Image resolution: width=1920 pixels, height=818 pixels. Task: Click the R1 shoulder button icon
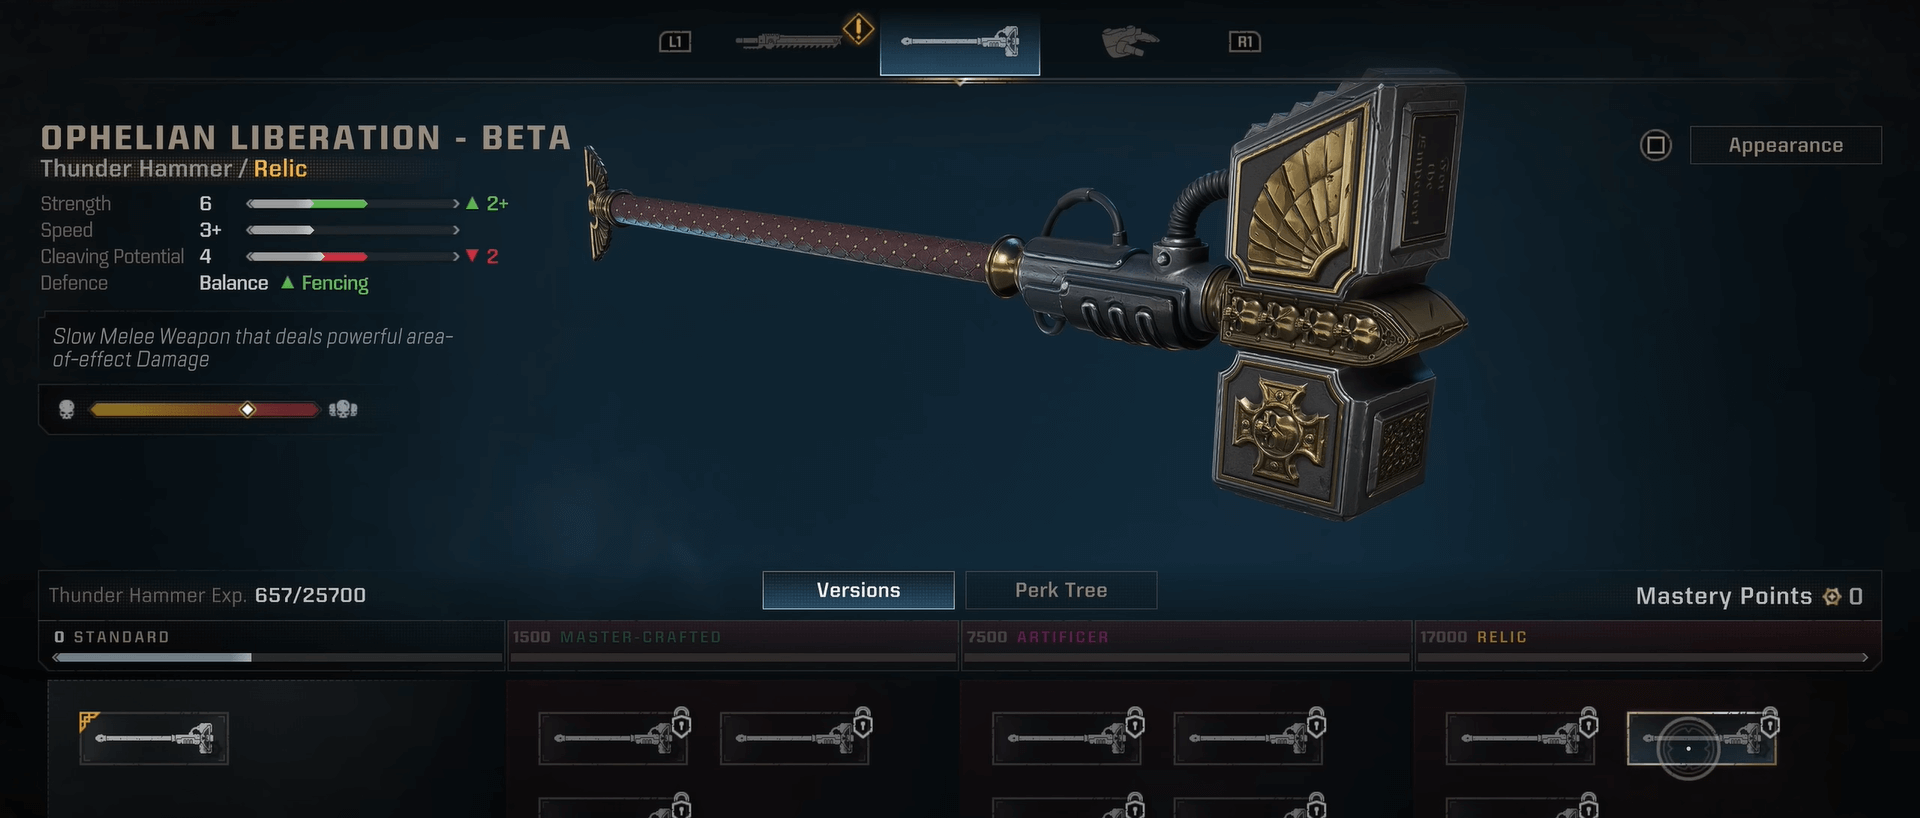(x=1245, y=42)
